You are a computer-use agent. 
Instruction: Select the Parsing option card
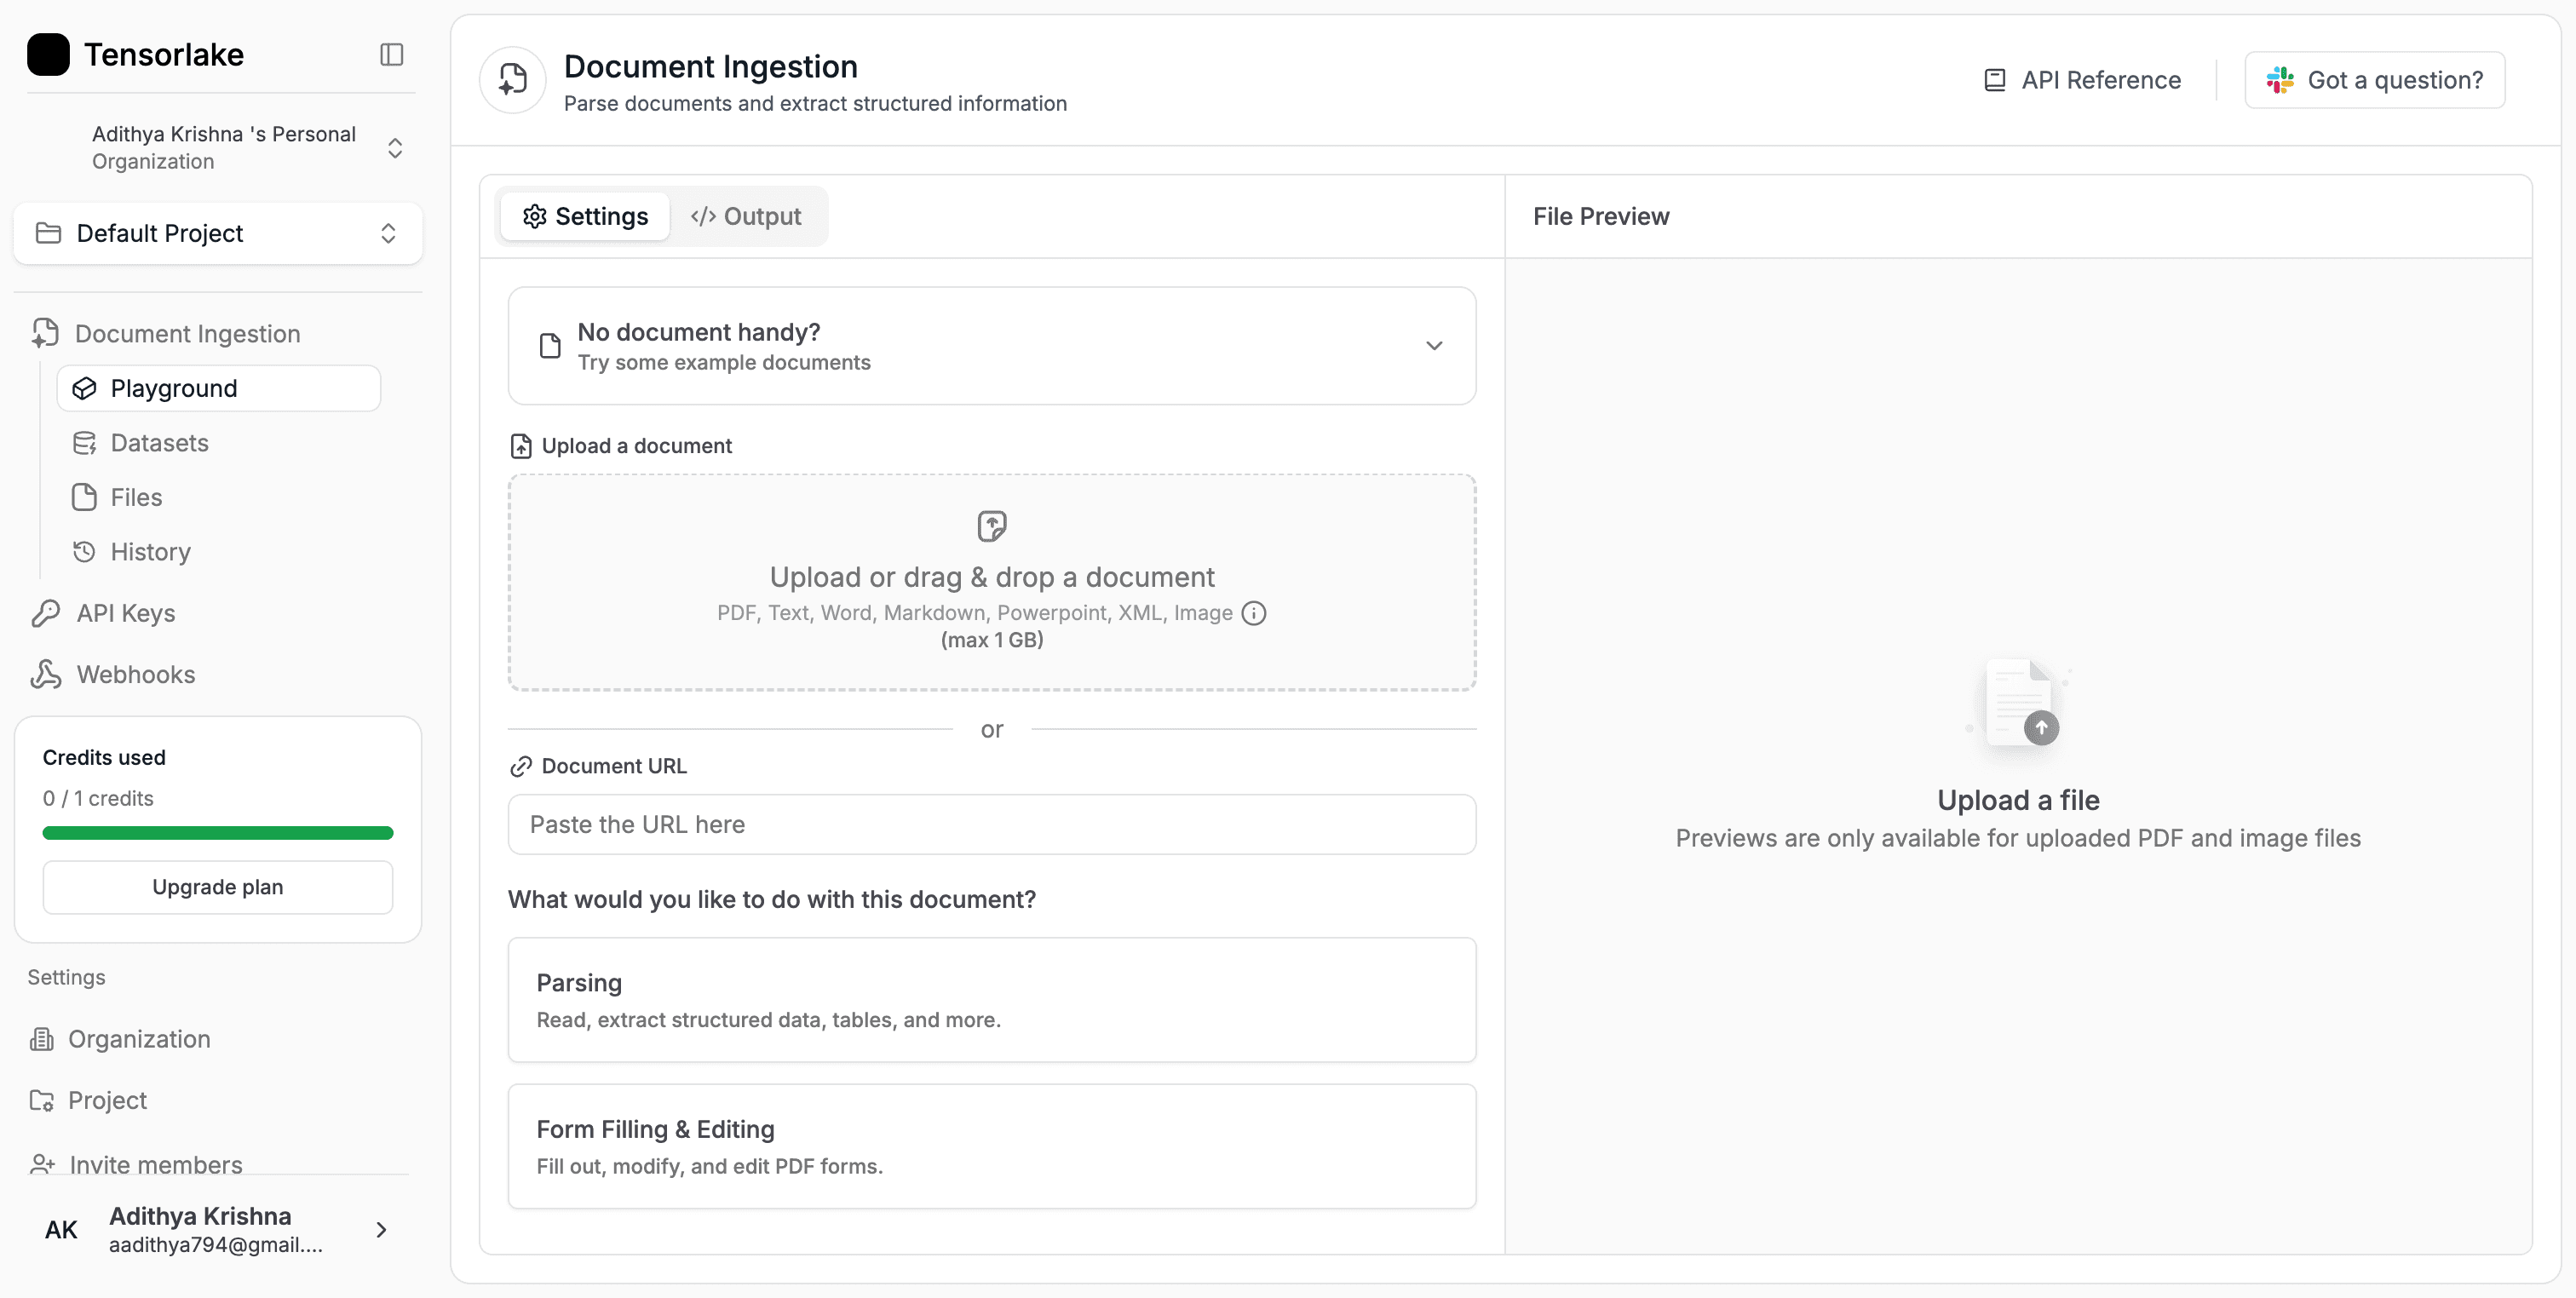(992, 1000)
